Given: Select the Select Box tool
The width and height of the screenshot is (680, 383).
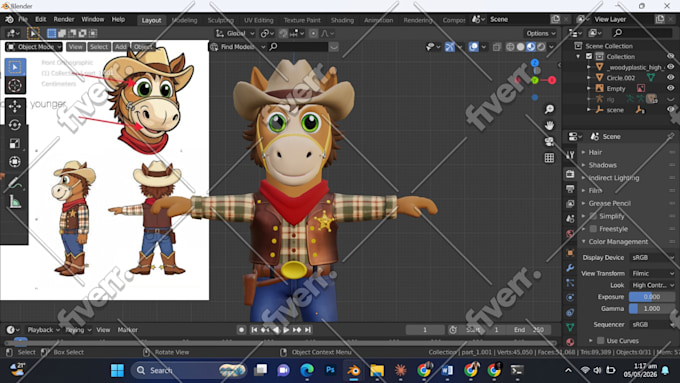Looking at the screenshot, I should click(x=15, y=67).
